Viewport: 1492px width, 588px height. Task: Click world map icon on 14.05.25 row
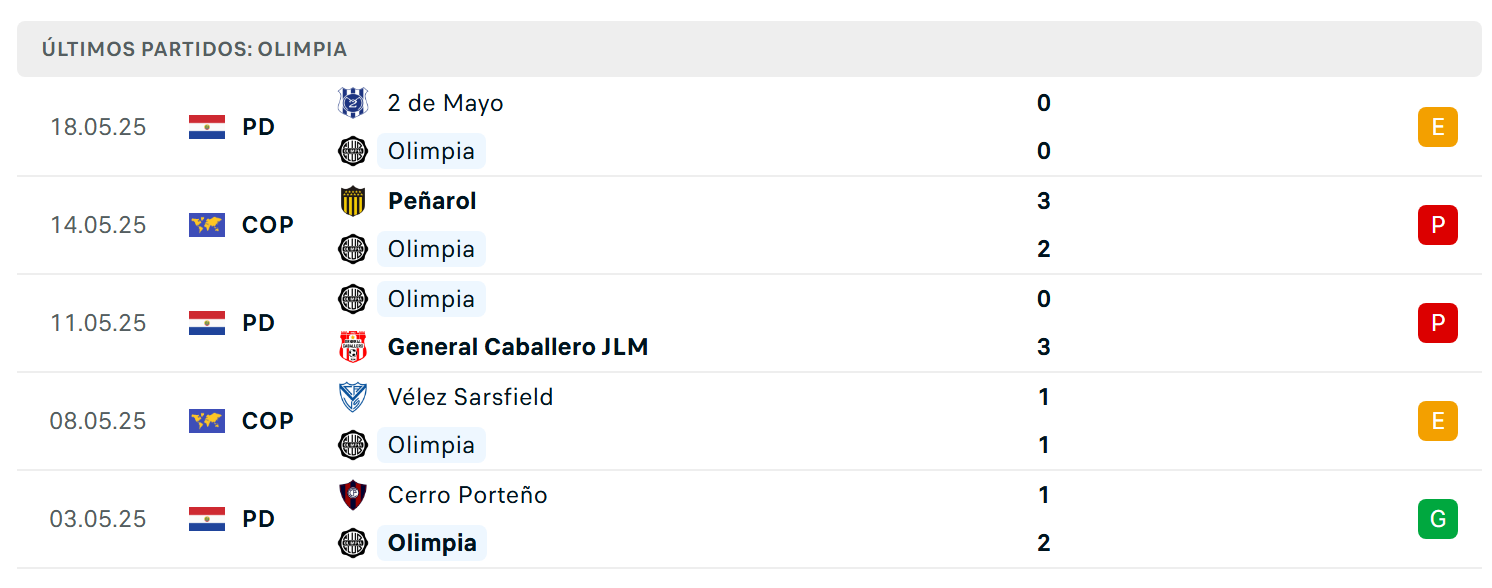click(207, 225)
